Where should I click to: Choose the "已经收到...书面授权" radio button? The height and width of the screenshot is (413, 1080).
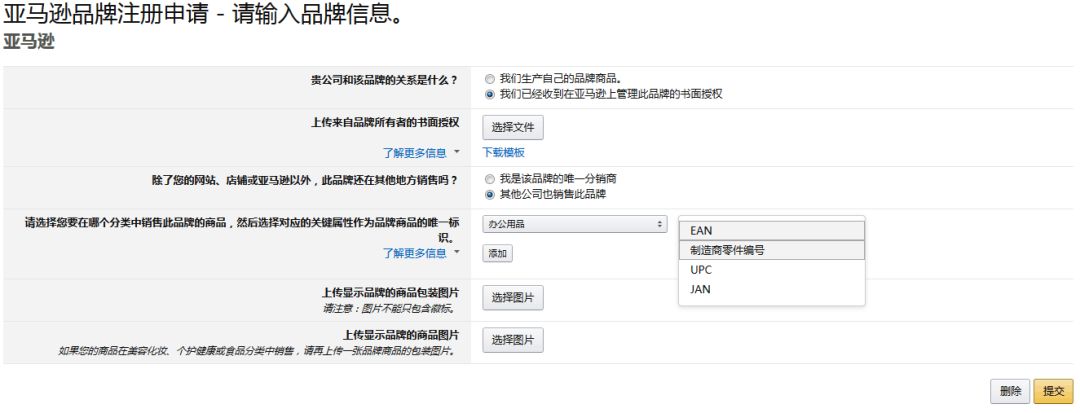[x=489, y=94]
